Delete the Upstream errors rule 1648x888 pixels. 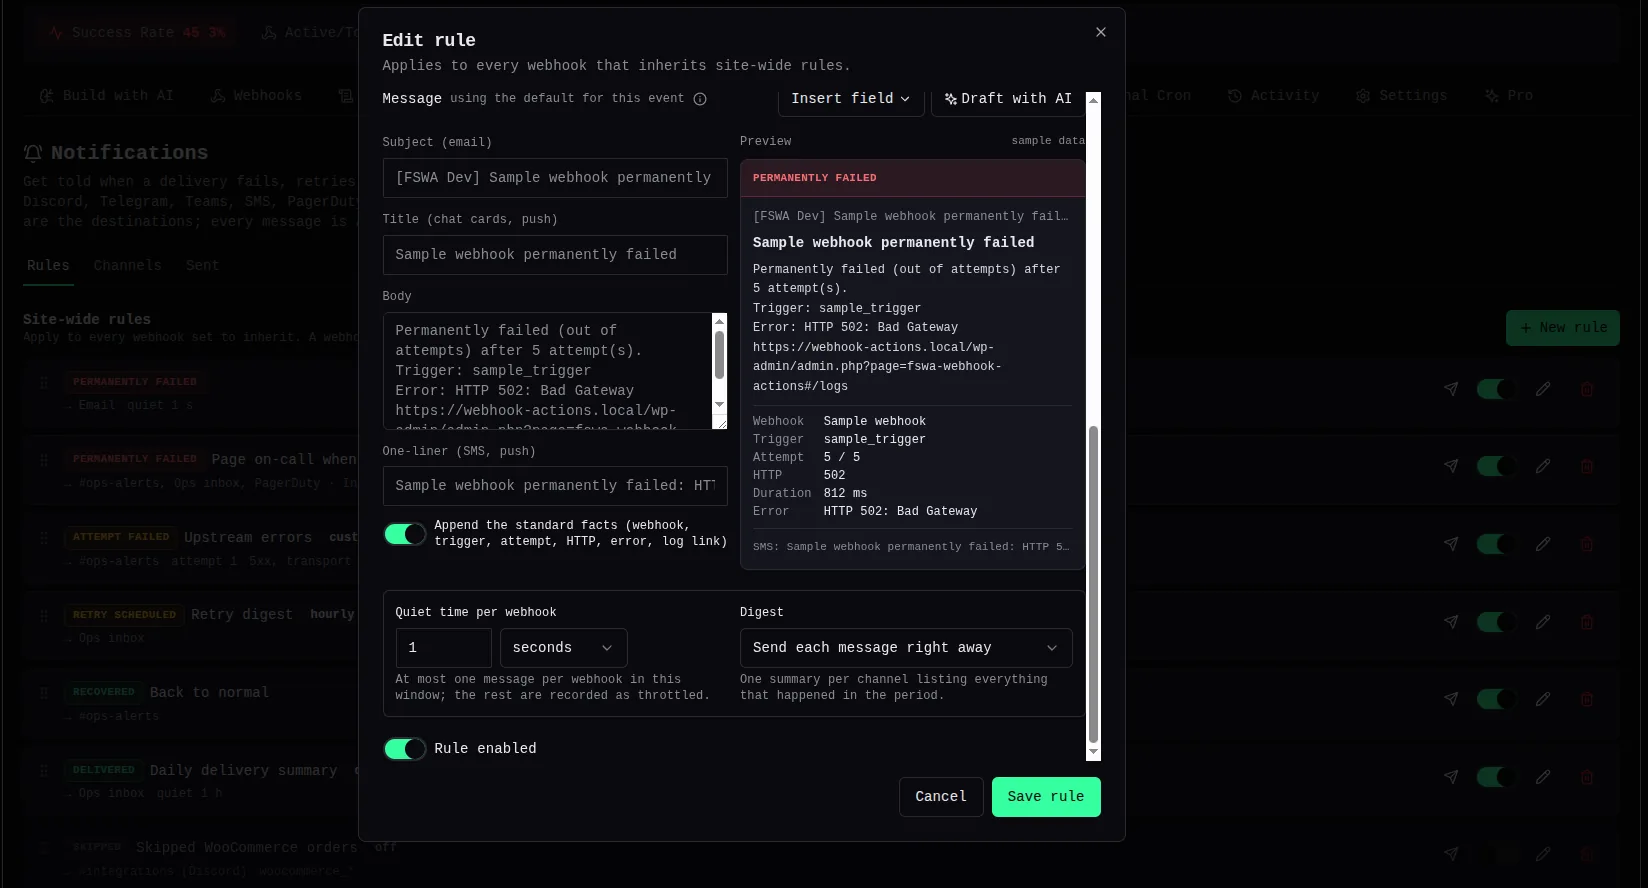click(x=1587, y=544)
